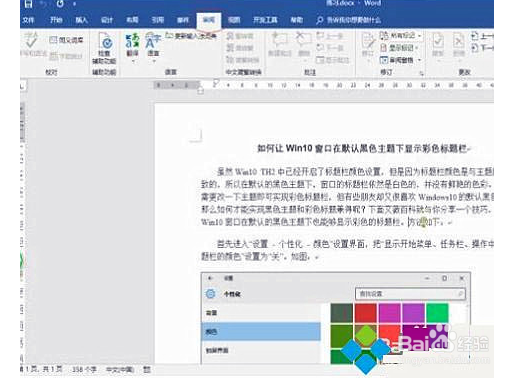Click the tab selector box left of ruler

[x=22, y=86]
